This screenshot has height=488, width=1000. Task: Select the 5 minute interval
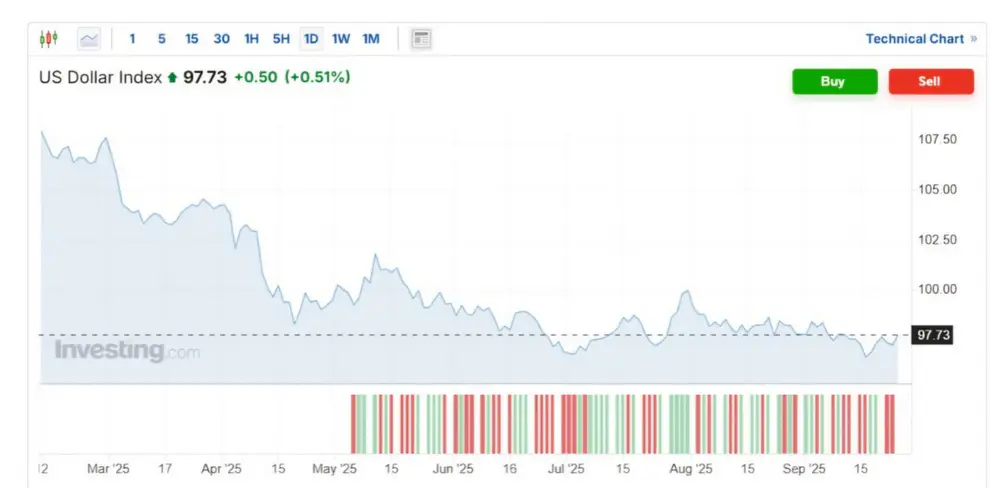click(x=161, y=39)
